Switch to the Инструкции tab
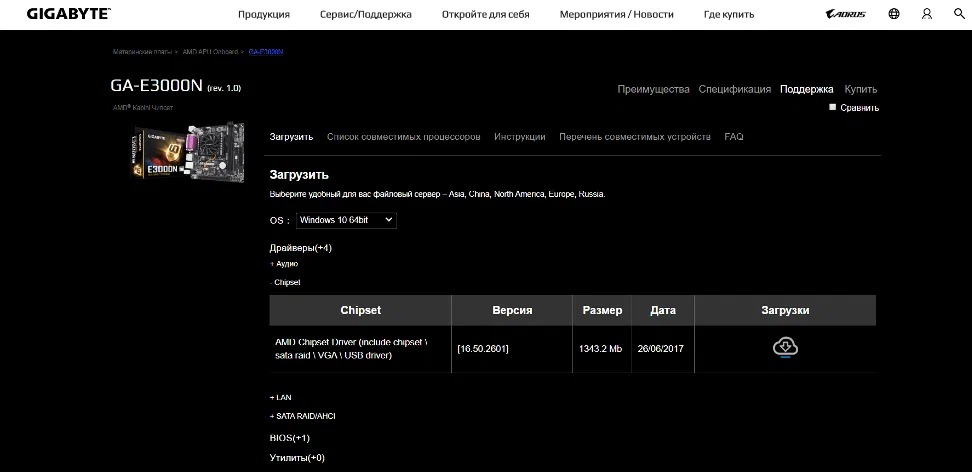The height and width of the screenshot is (472, 972). 519,136
